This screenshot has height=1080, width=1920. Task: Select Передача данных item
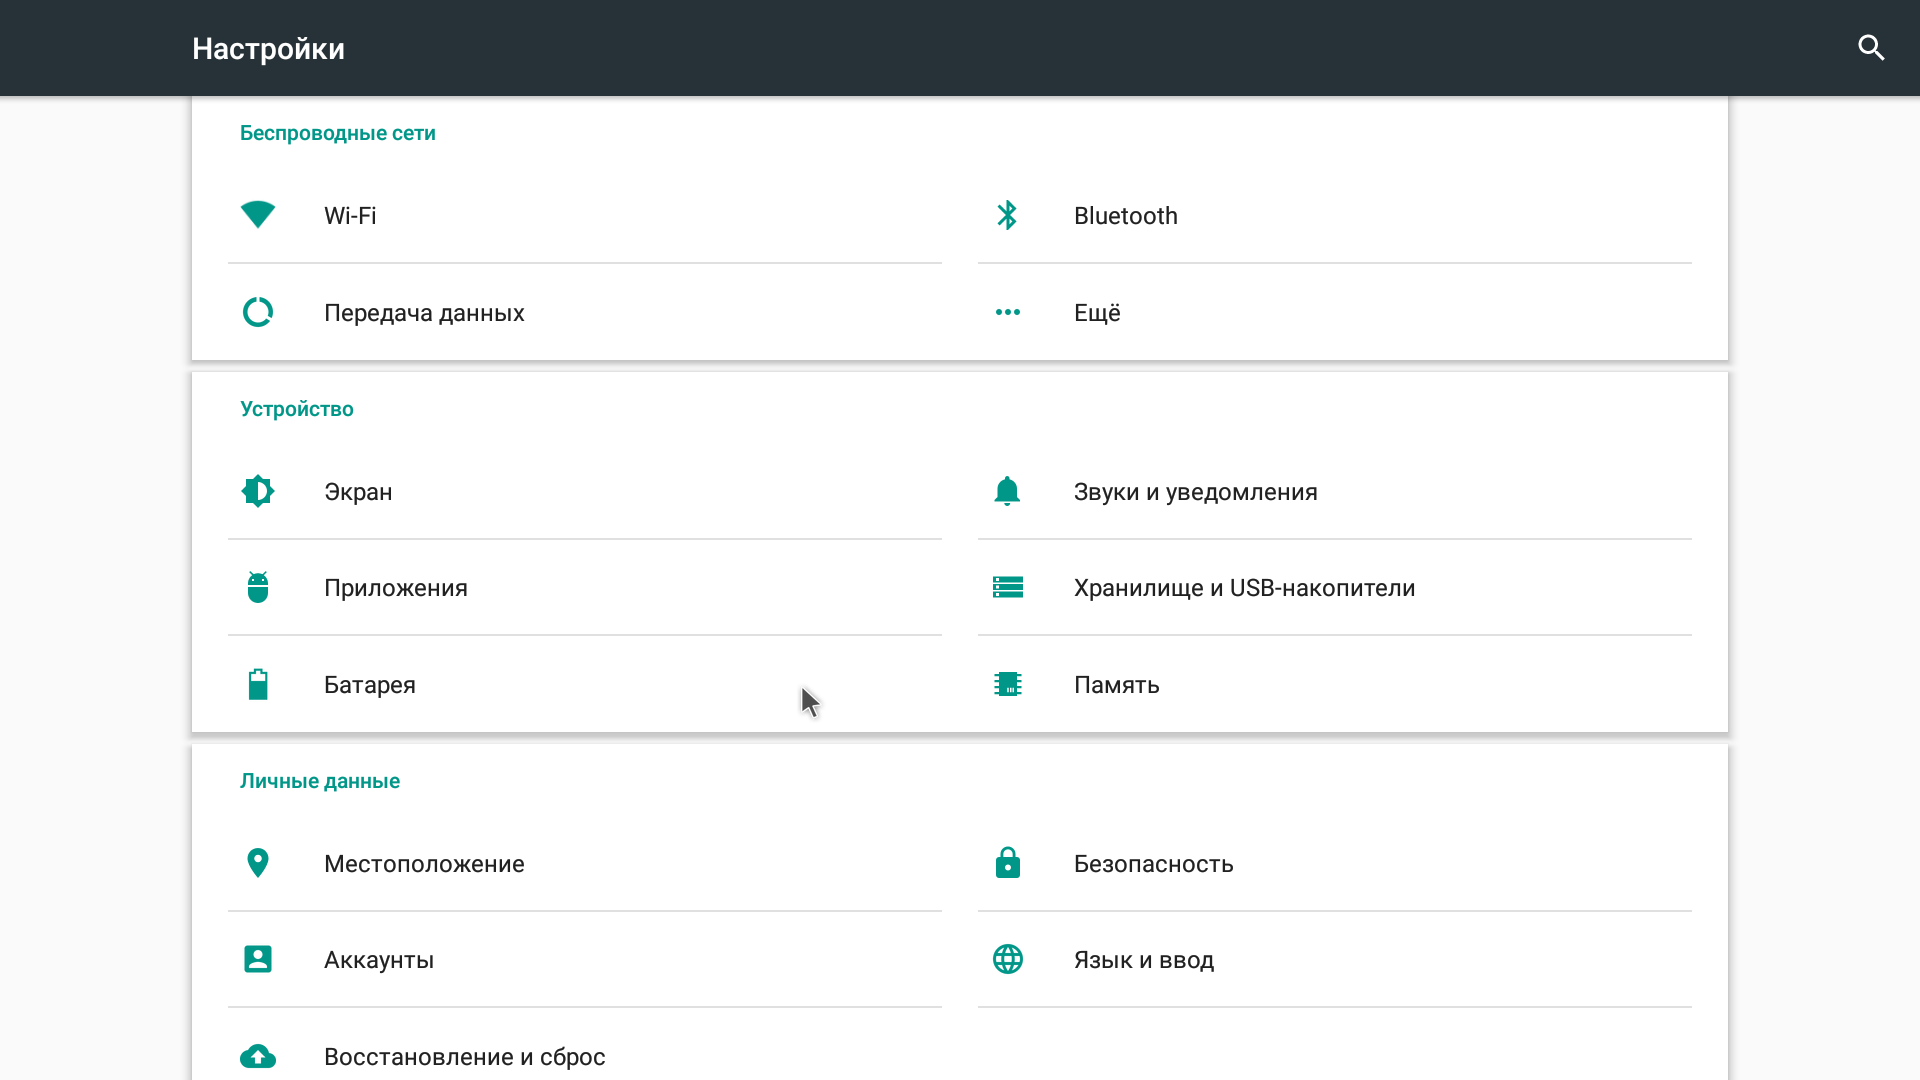click(x=424, y=313)
